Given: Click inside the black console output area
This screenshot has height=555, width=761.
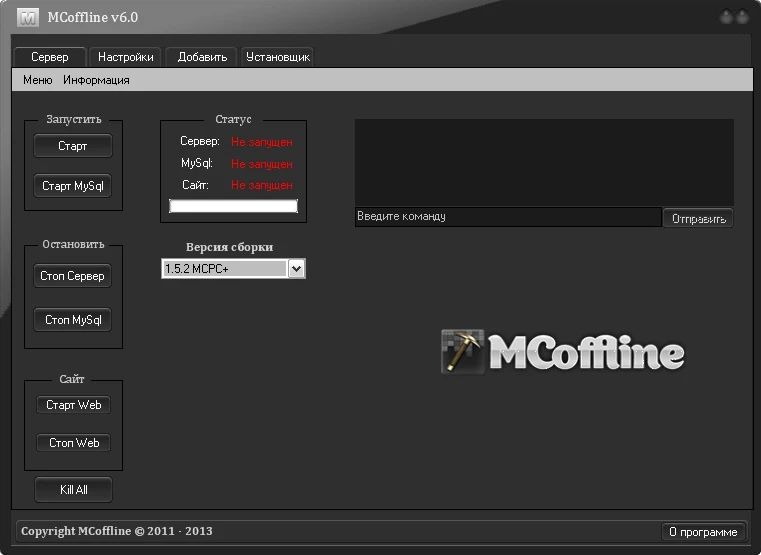Looking at the screenshot, I should click(x=544, y=163).
